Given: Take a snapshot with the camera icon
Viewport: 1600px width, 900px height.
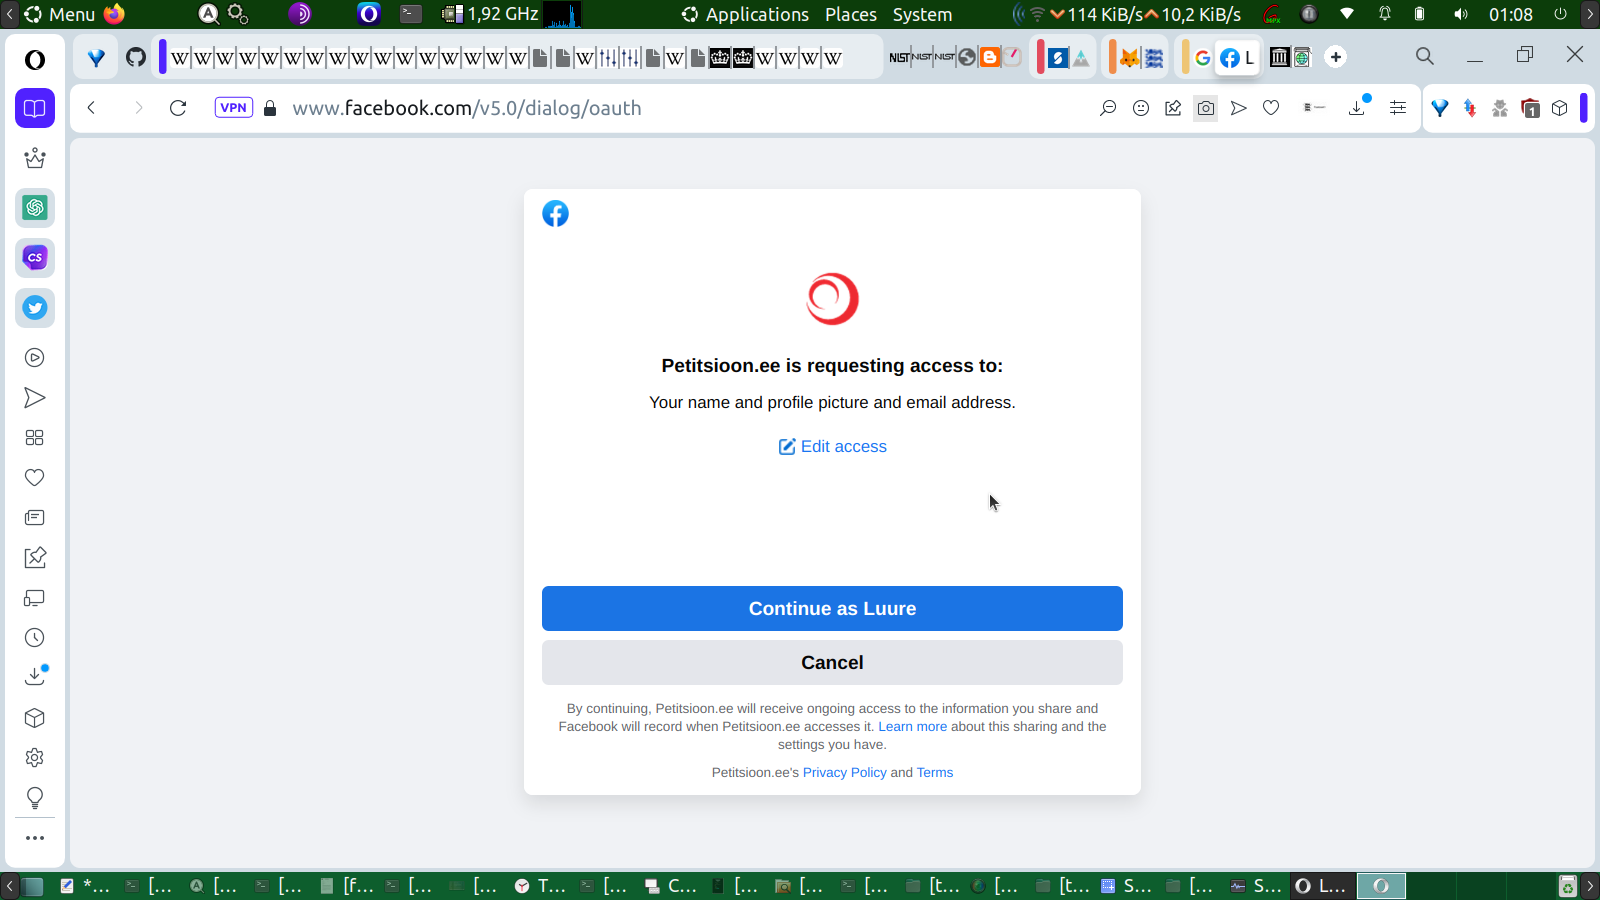Looking at the screenshot, I should coord(1206,108).
